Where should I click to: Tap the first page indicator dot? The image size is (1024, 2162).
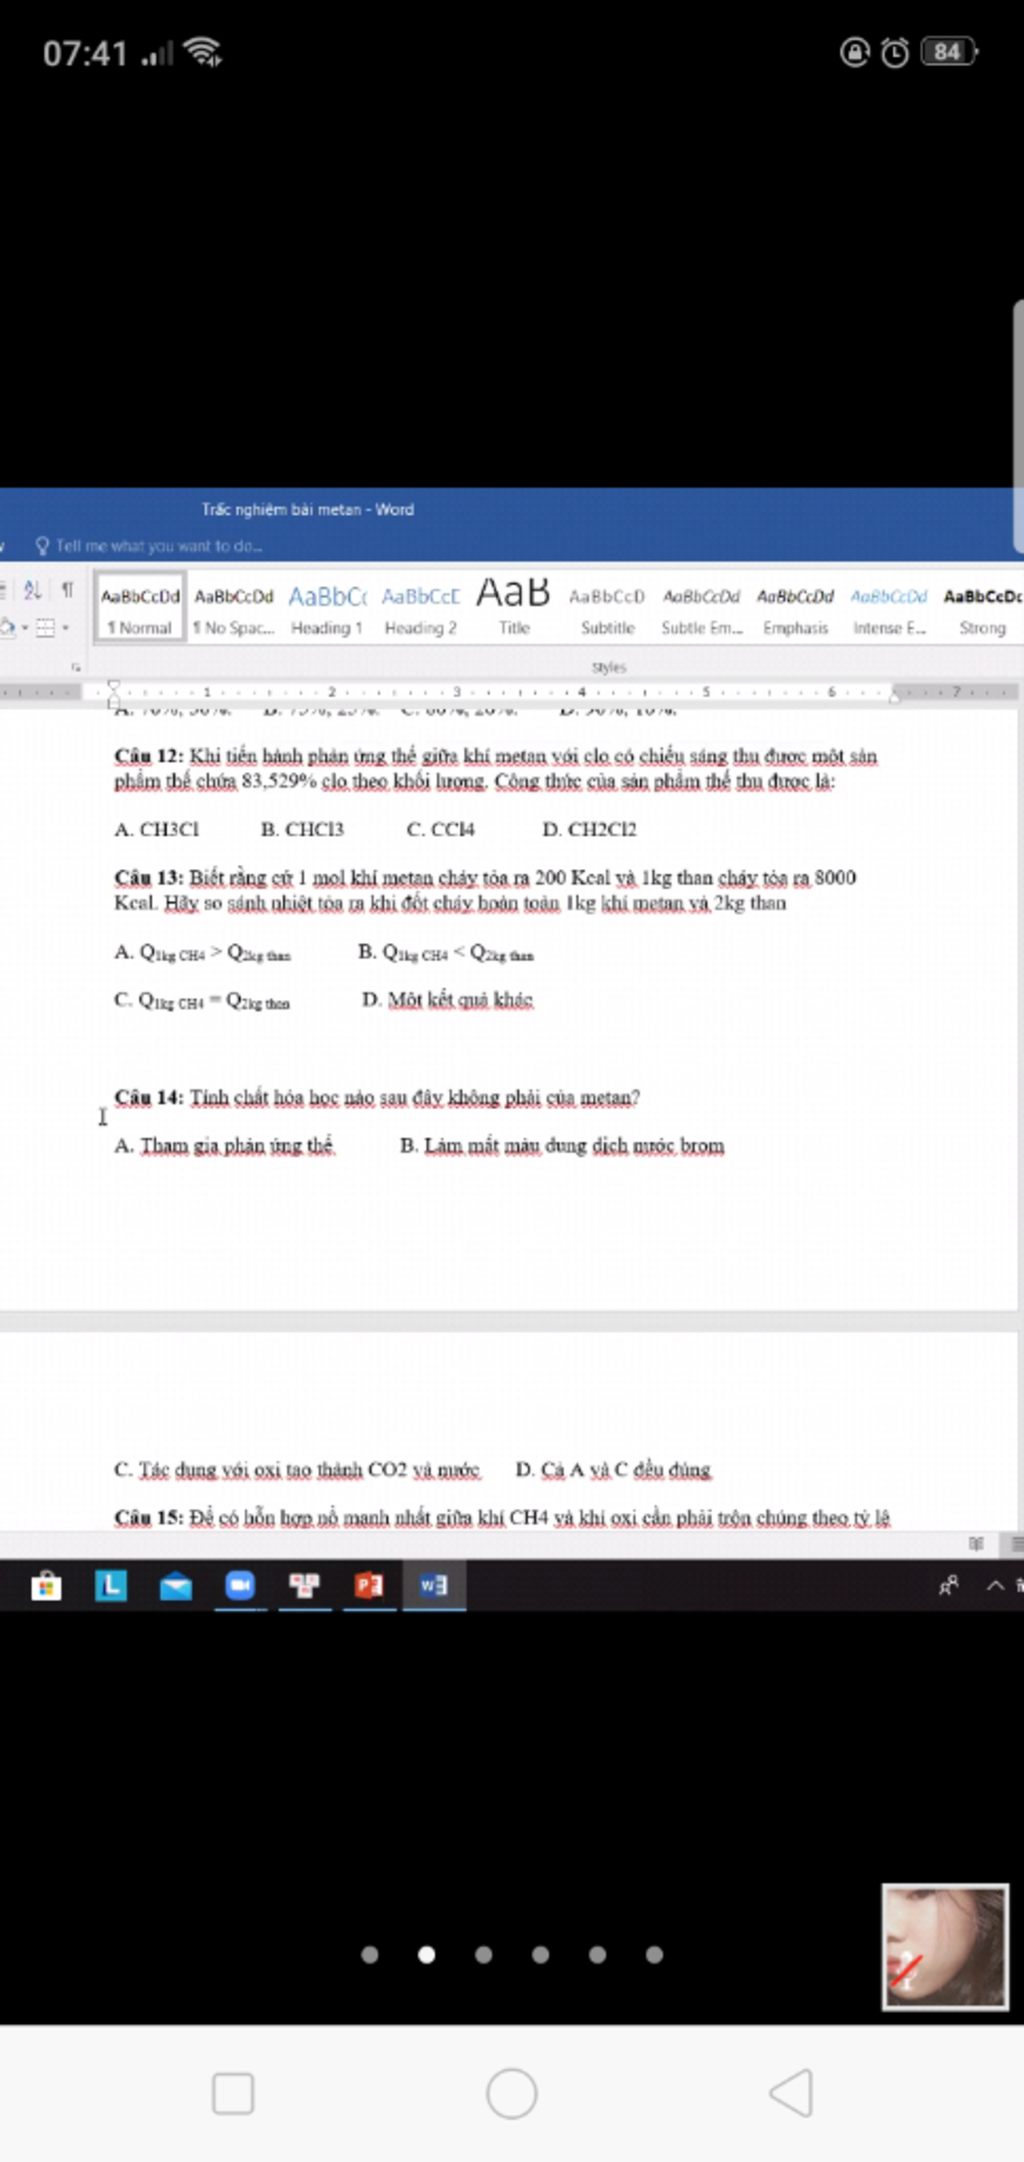tap(369, 1954)
